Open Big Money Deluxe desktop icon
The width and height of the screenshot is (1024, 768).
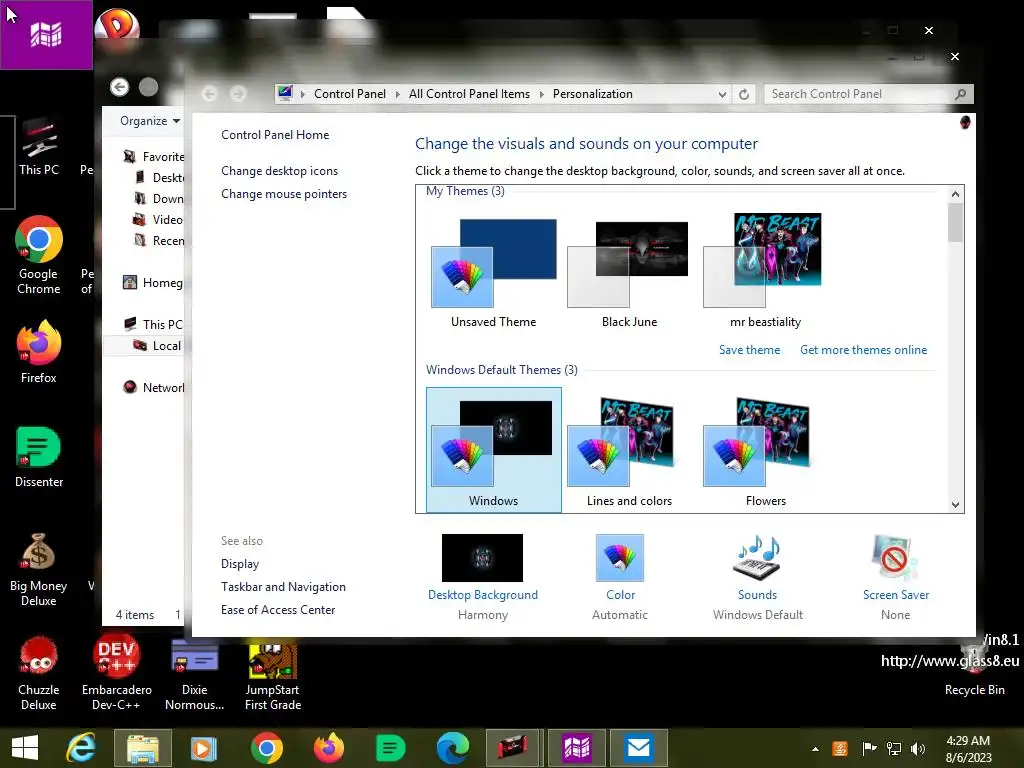(39, 569)
